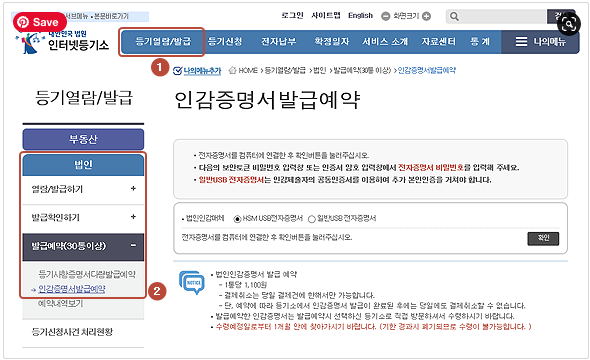The image size is (590, 360).
Task: Open the 서비스 소개 menu
Action: pyautogui.click(x=385, y=41)
